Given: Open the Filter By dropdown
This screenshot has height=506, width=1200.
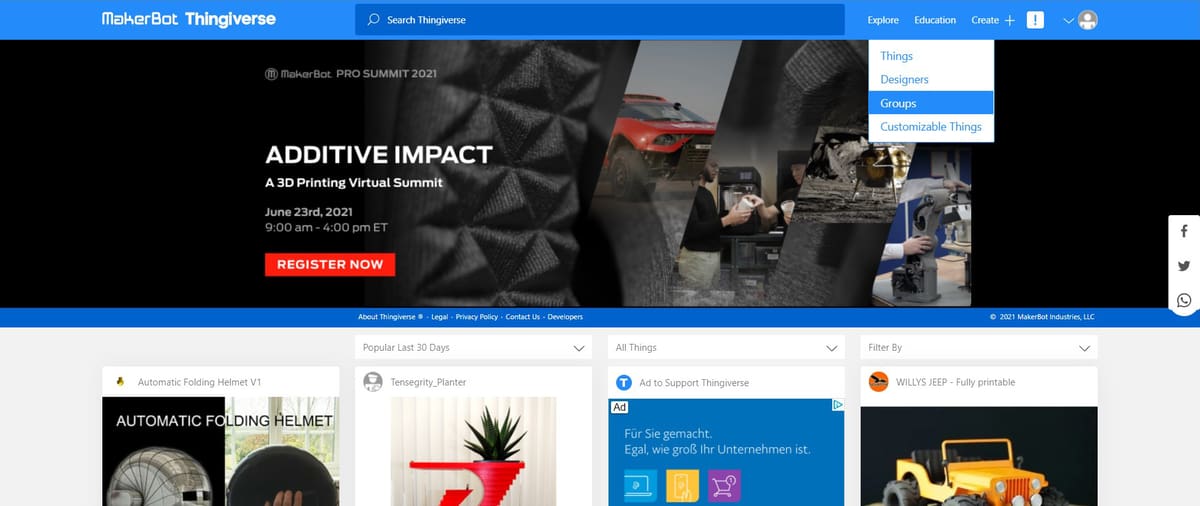Looking at the screenshot, I should click(978, 347).
